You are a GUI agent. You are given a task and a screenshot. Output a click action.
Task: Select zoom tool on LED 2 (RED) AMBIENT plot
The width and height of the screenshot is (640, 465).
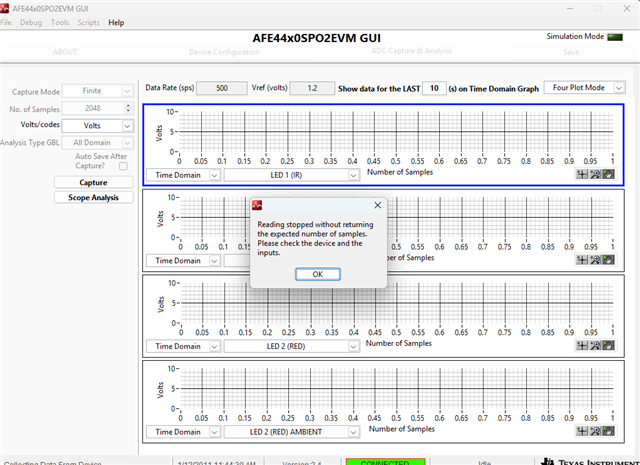595,431
